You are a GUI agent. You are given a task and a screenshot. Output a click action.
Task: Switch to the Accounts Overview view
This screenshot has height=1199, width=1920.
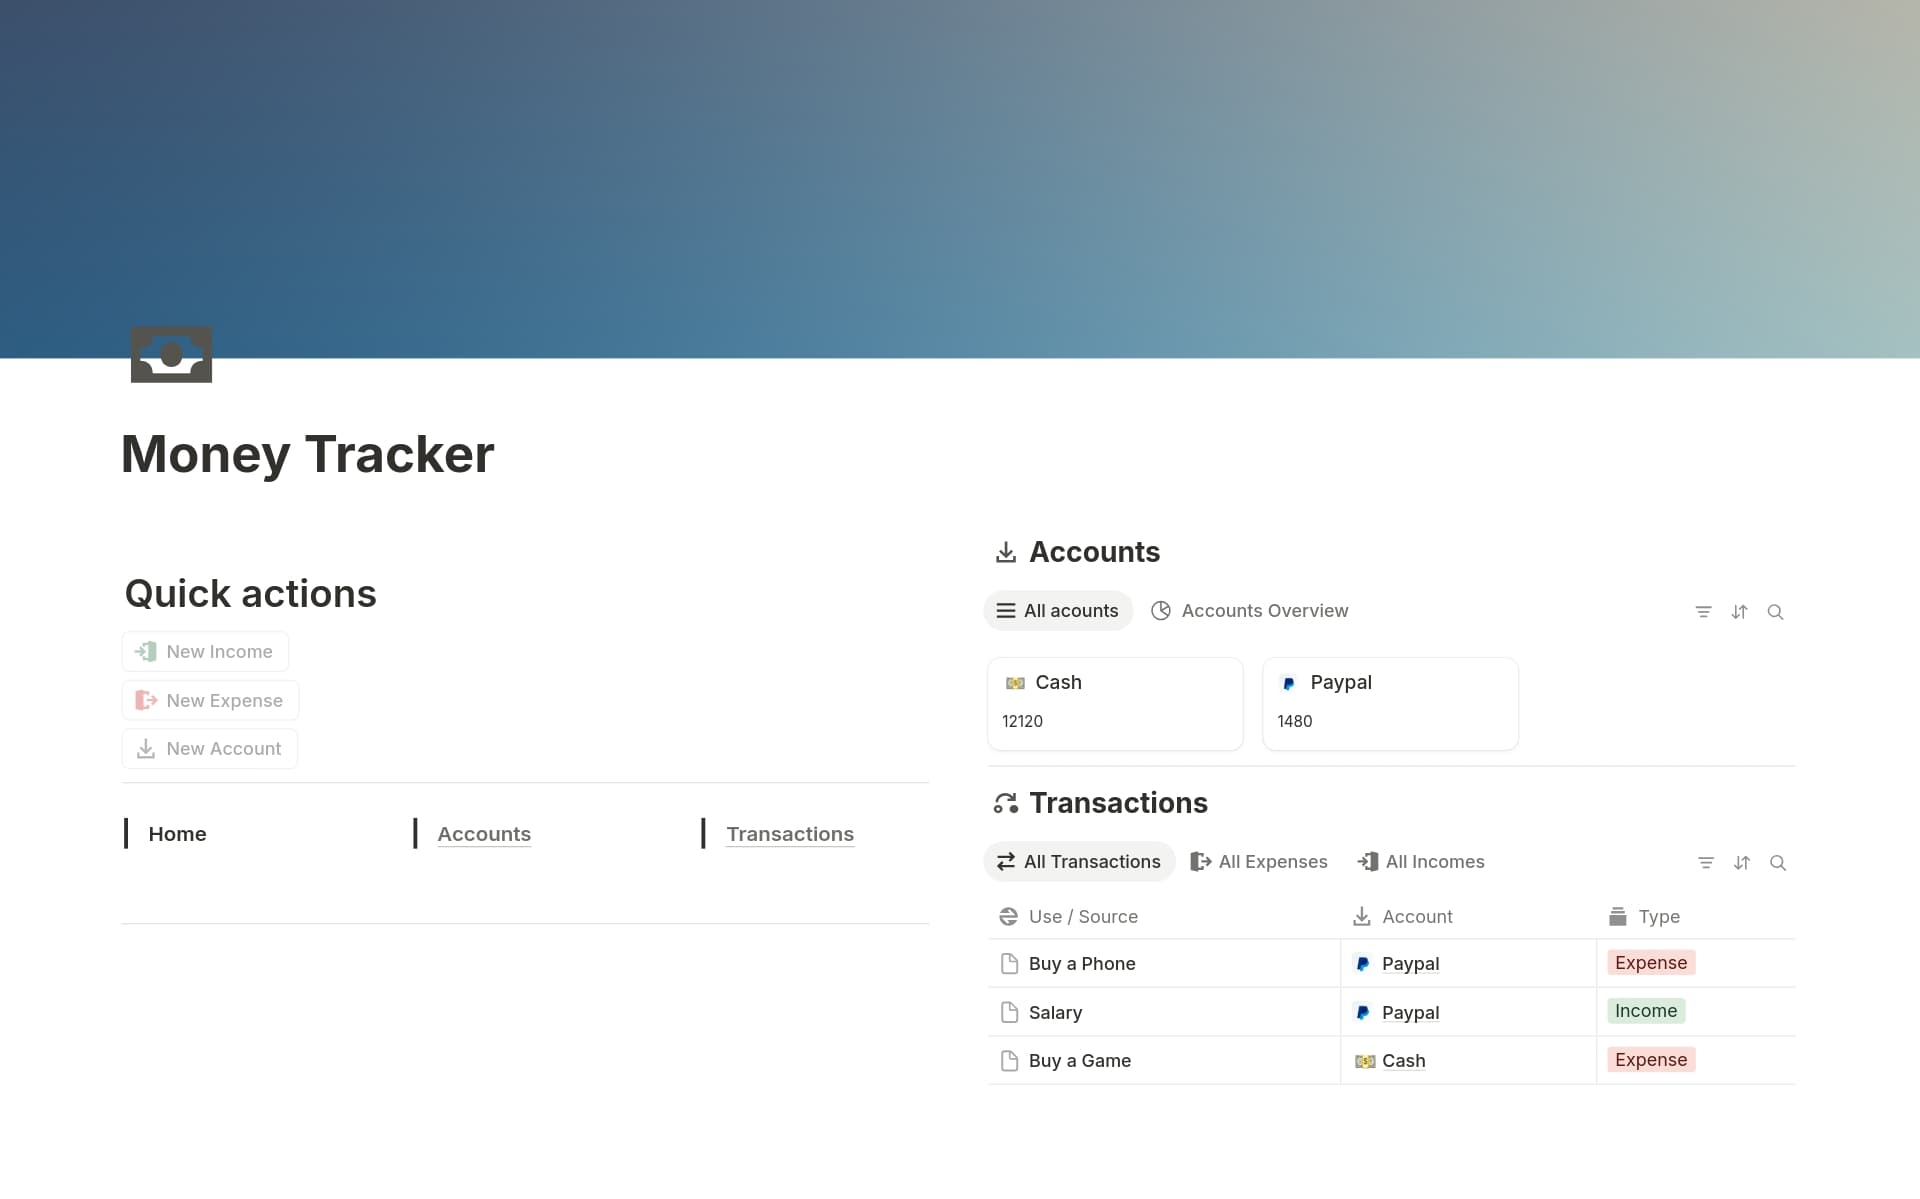tap(1264, 610)
